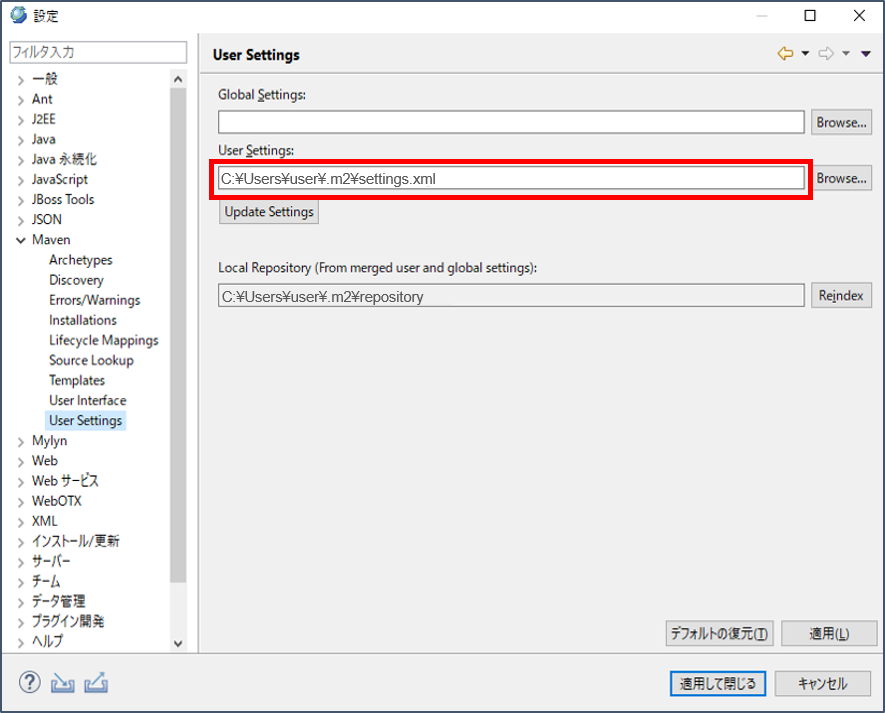Click the 適用して閉じる button
The width and height of the screenshot is (885, 713).
pyautogui.click(x=718, y=684)
